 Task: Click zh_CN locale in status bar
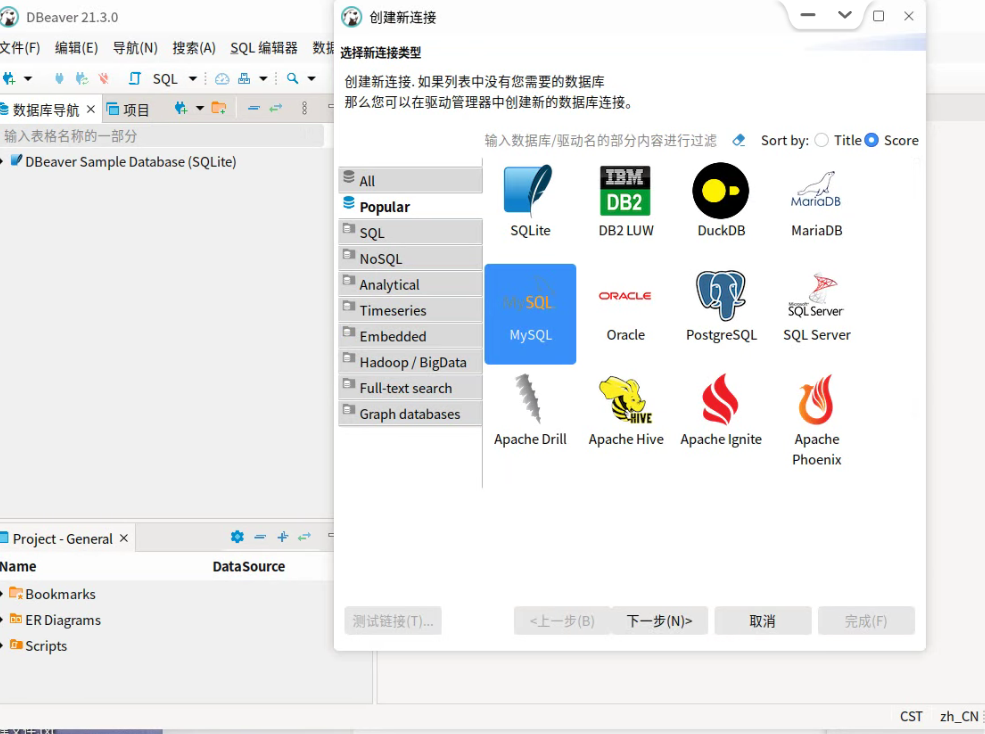(959, 716)
